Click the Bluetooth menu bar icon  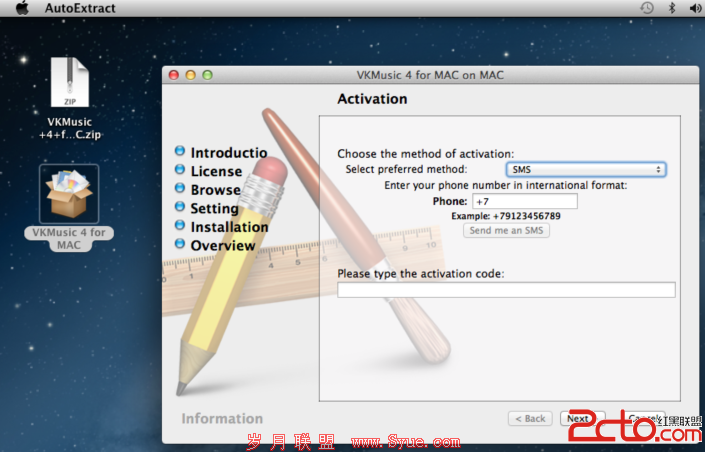(672, 8)
